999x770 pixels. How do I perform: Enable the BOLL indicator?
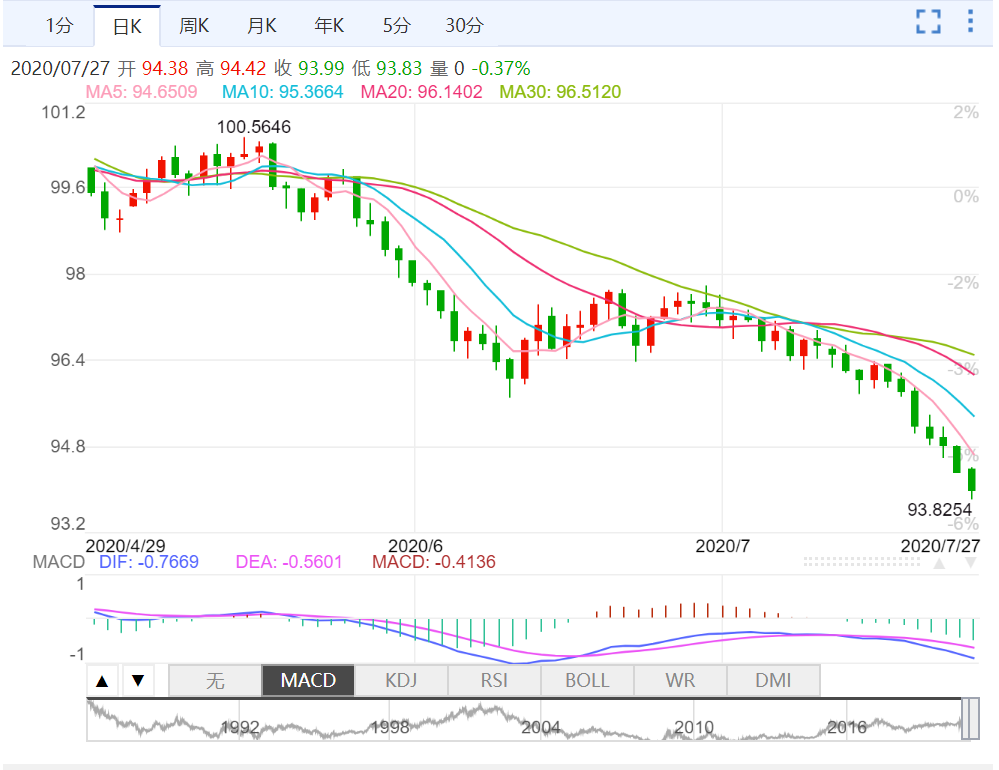(587, 681)
